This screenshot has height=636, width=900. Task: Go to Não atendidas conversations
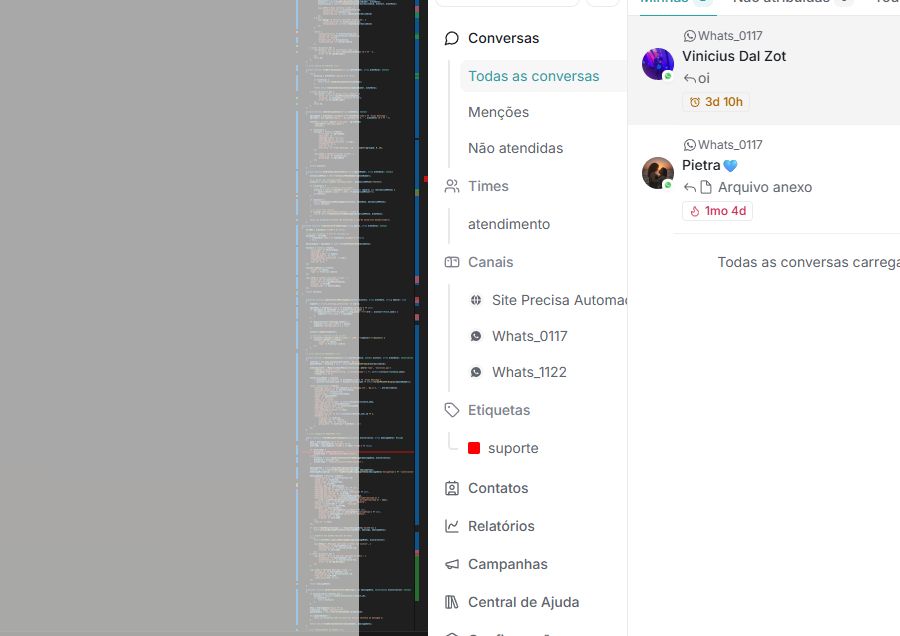click(515, 148)
